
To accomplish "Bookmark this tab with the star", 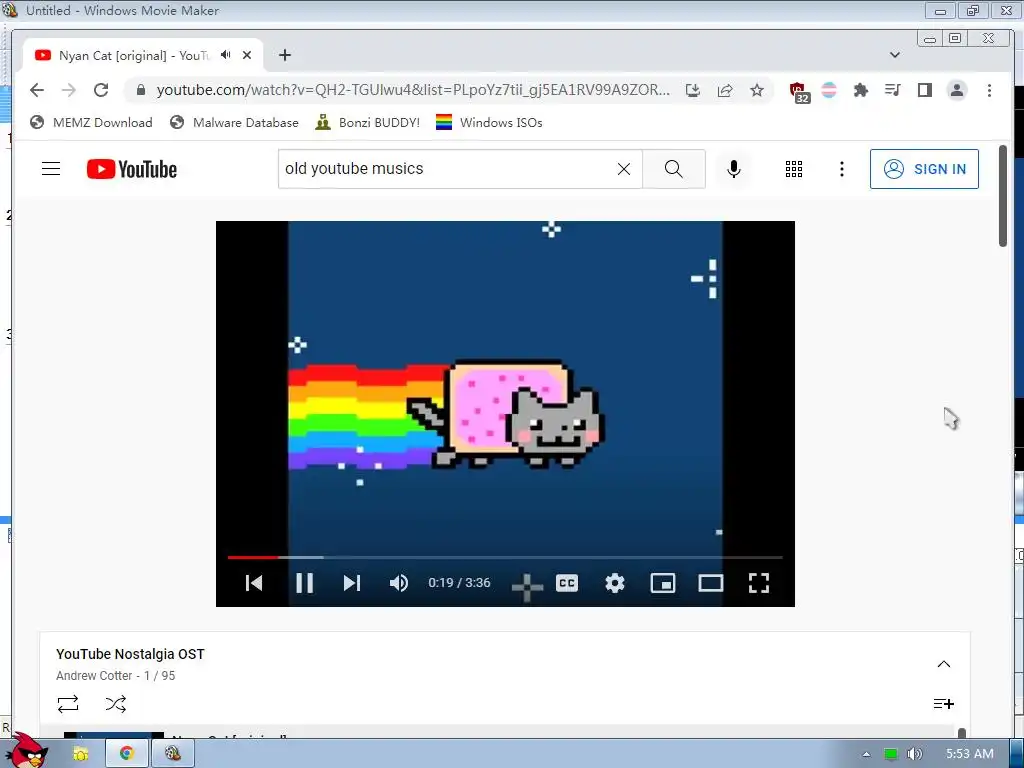I will (757, 90).
